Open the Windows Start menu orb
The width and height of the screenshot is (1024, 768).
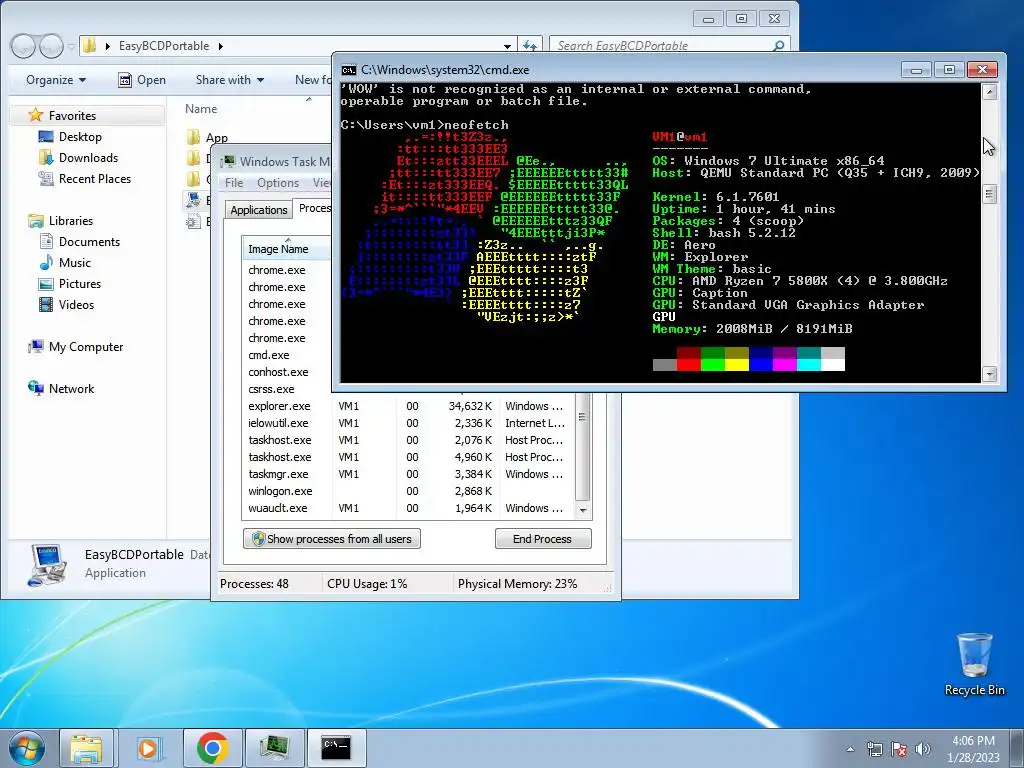[x=26, y=748]
